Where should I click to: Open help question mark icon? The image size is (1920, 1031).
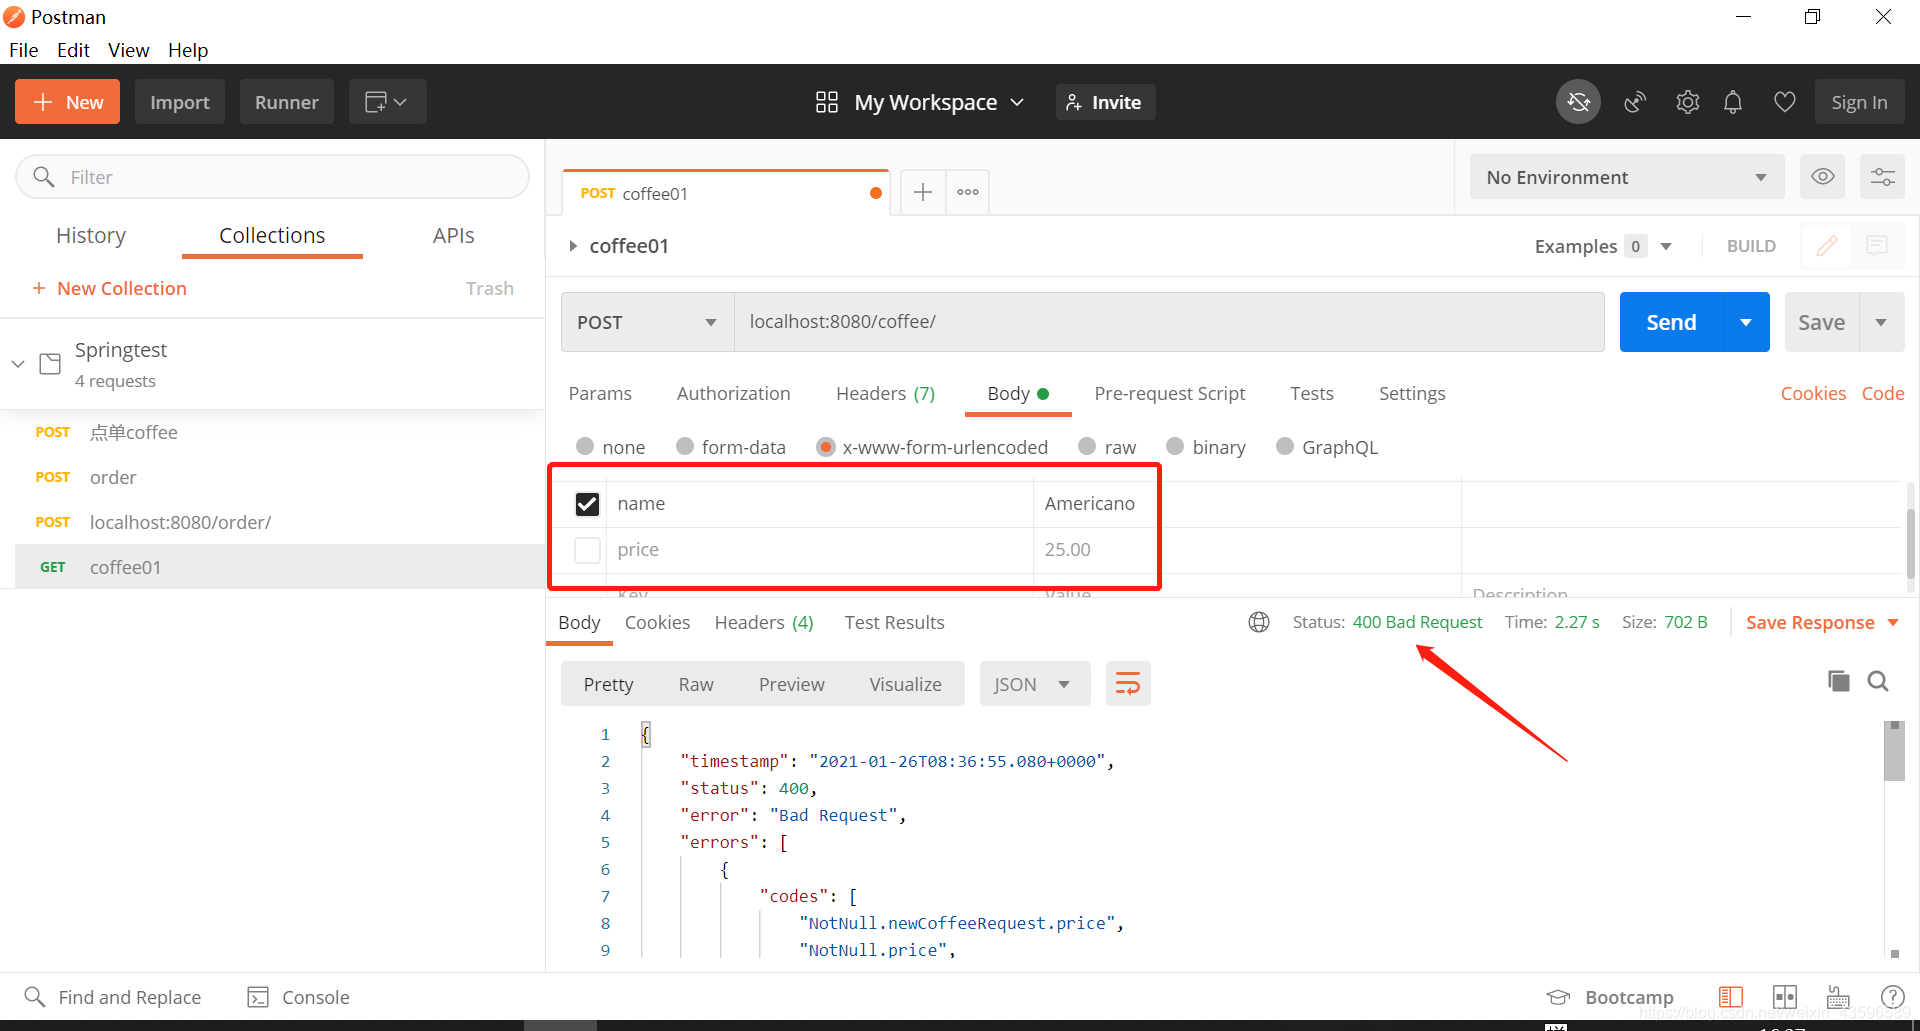click(x=1892, y=997)
